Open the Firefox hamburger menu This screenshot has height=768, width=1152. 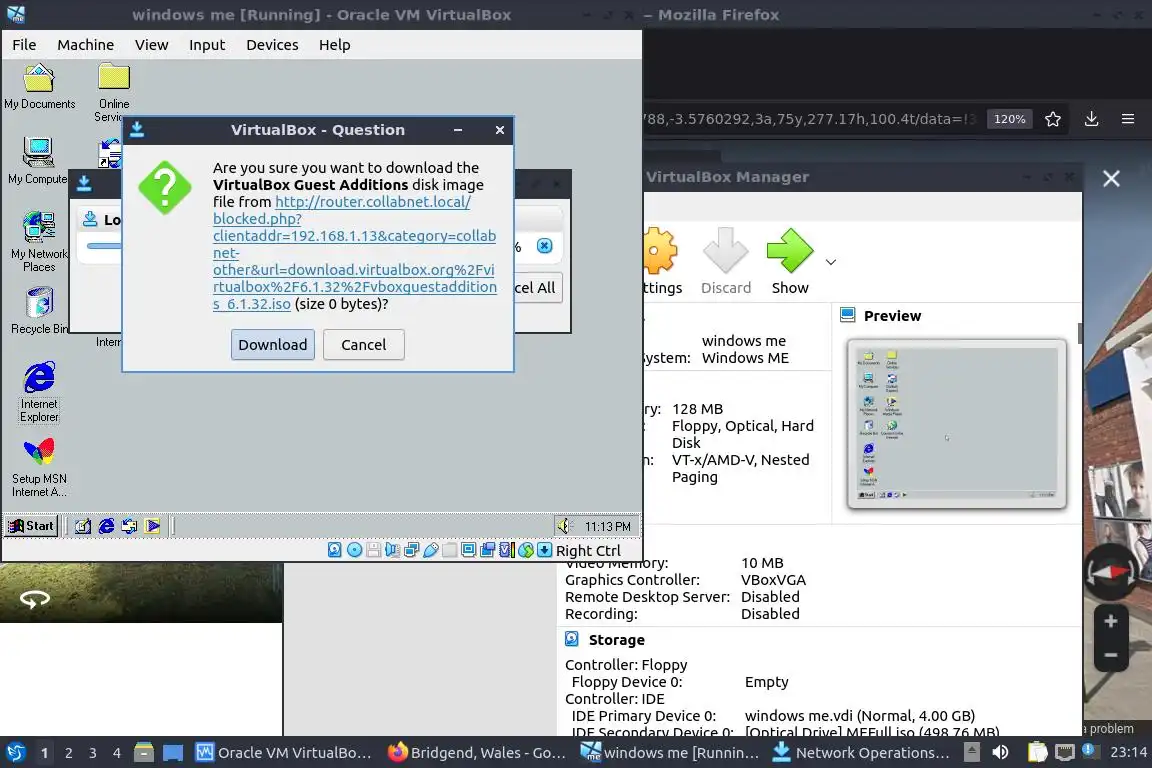click(x=1128, y=119)
